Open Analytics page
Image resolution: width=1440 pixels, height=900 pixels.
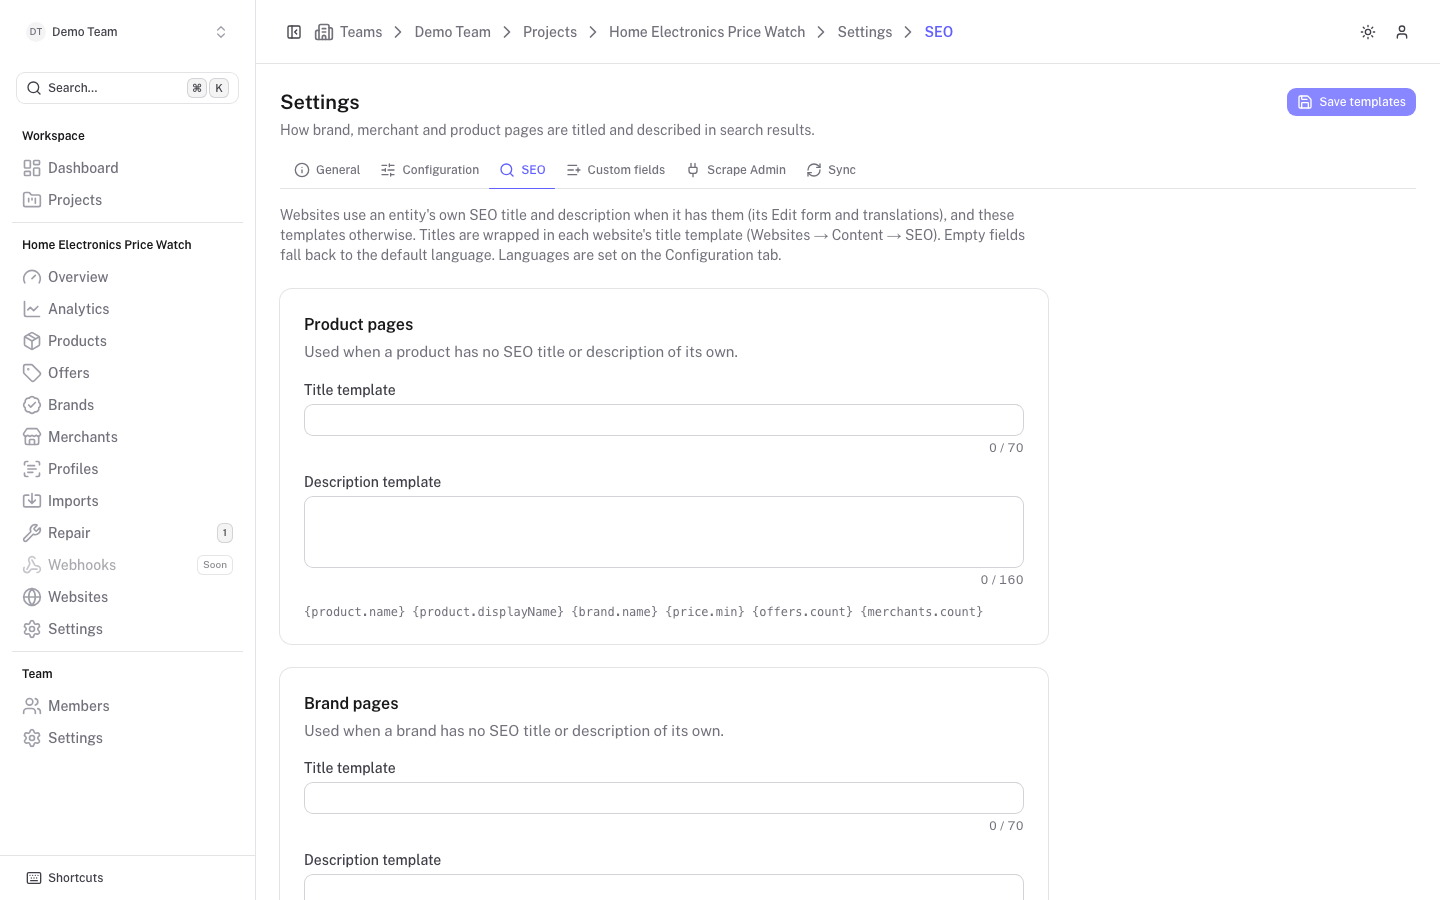127,309
